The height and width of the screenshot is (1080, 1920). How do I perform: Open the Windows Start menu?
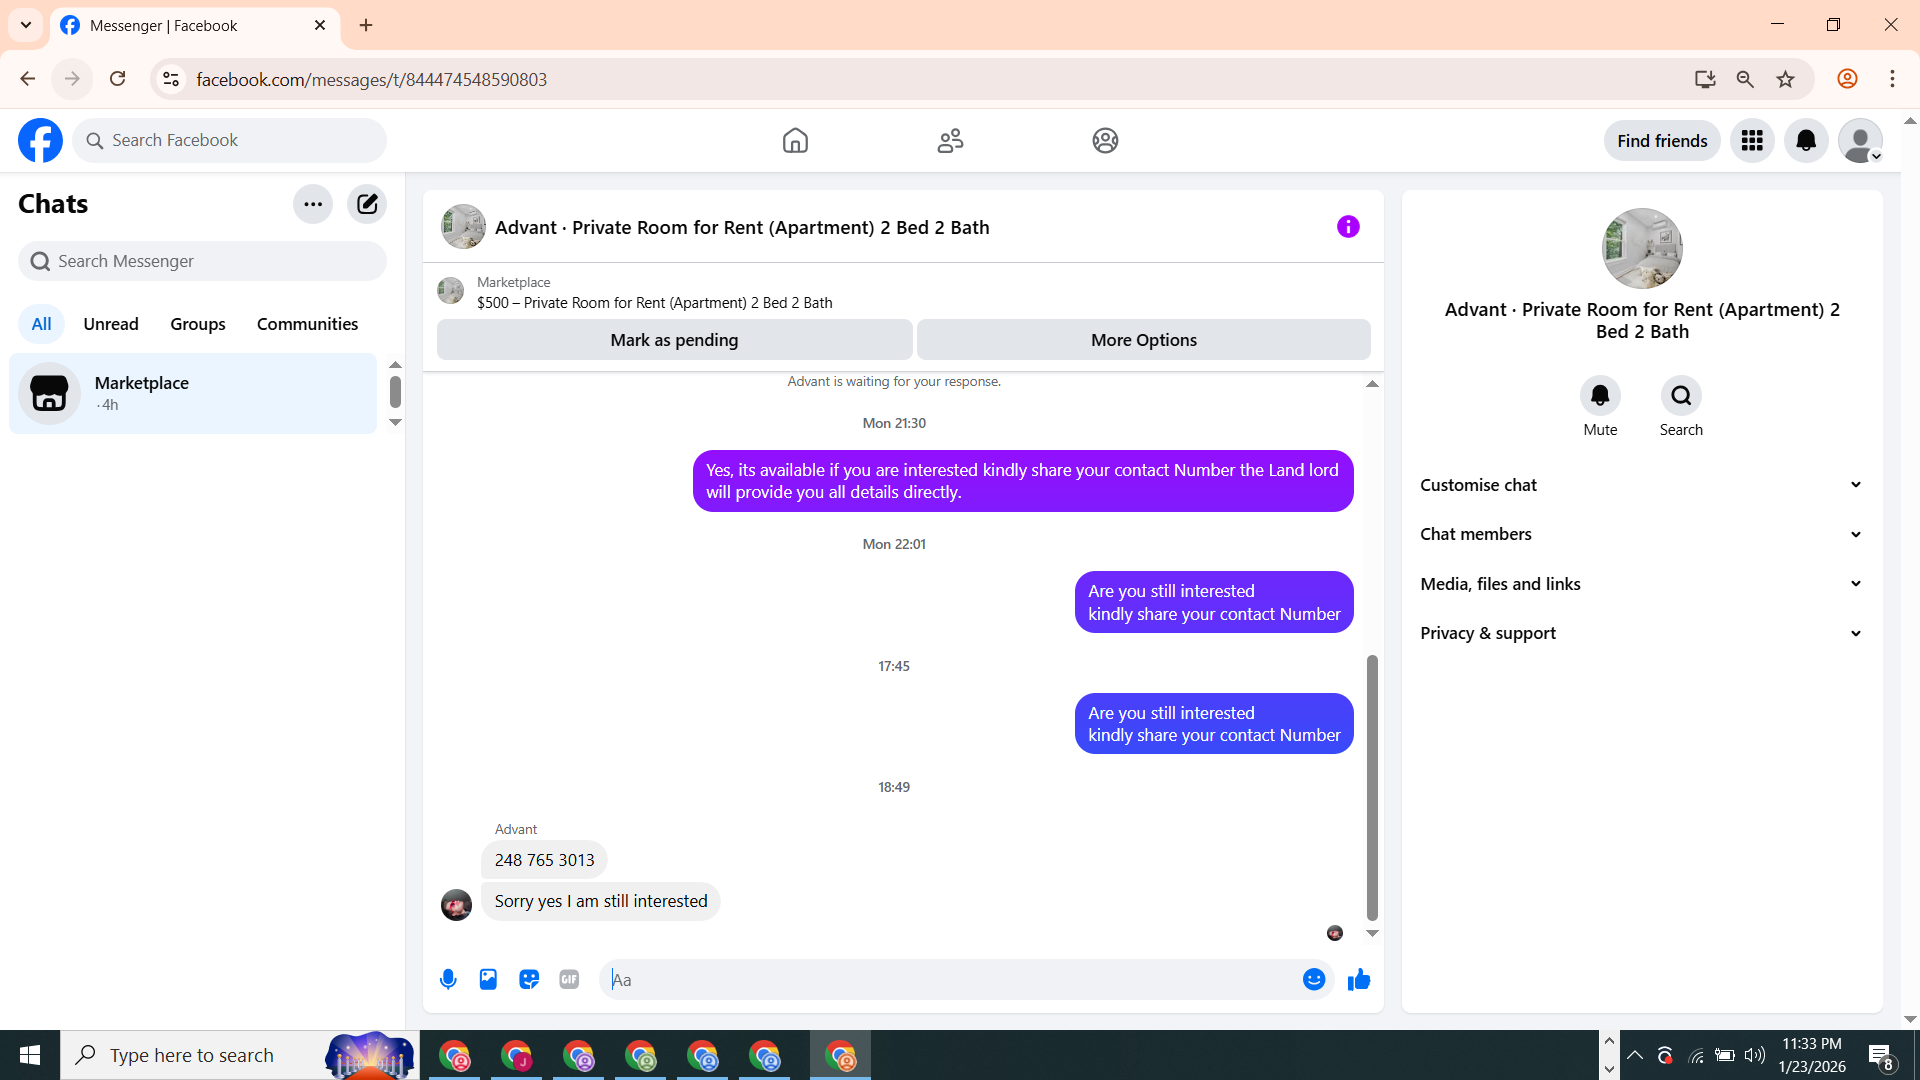pos(29,1055)
